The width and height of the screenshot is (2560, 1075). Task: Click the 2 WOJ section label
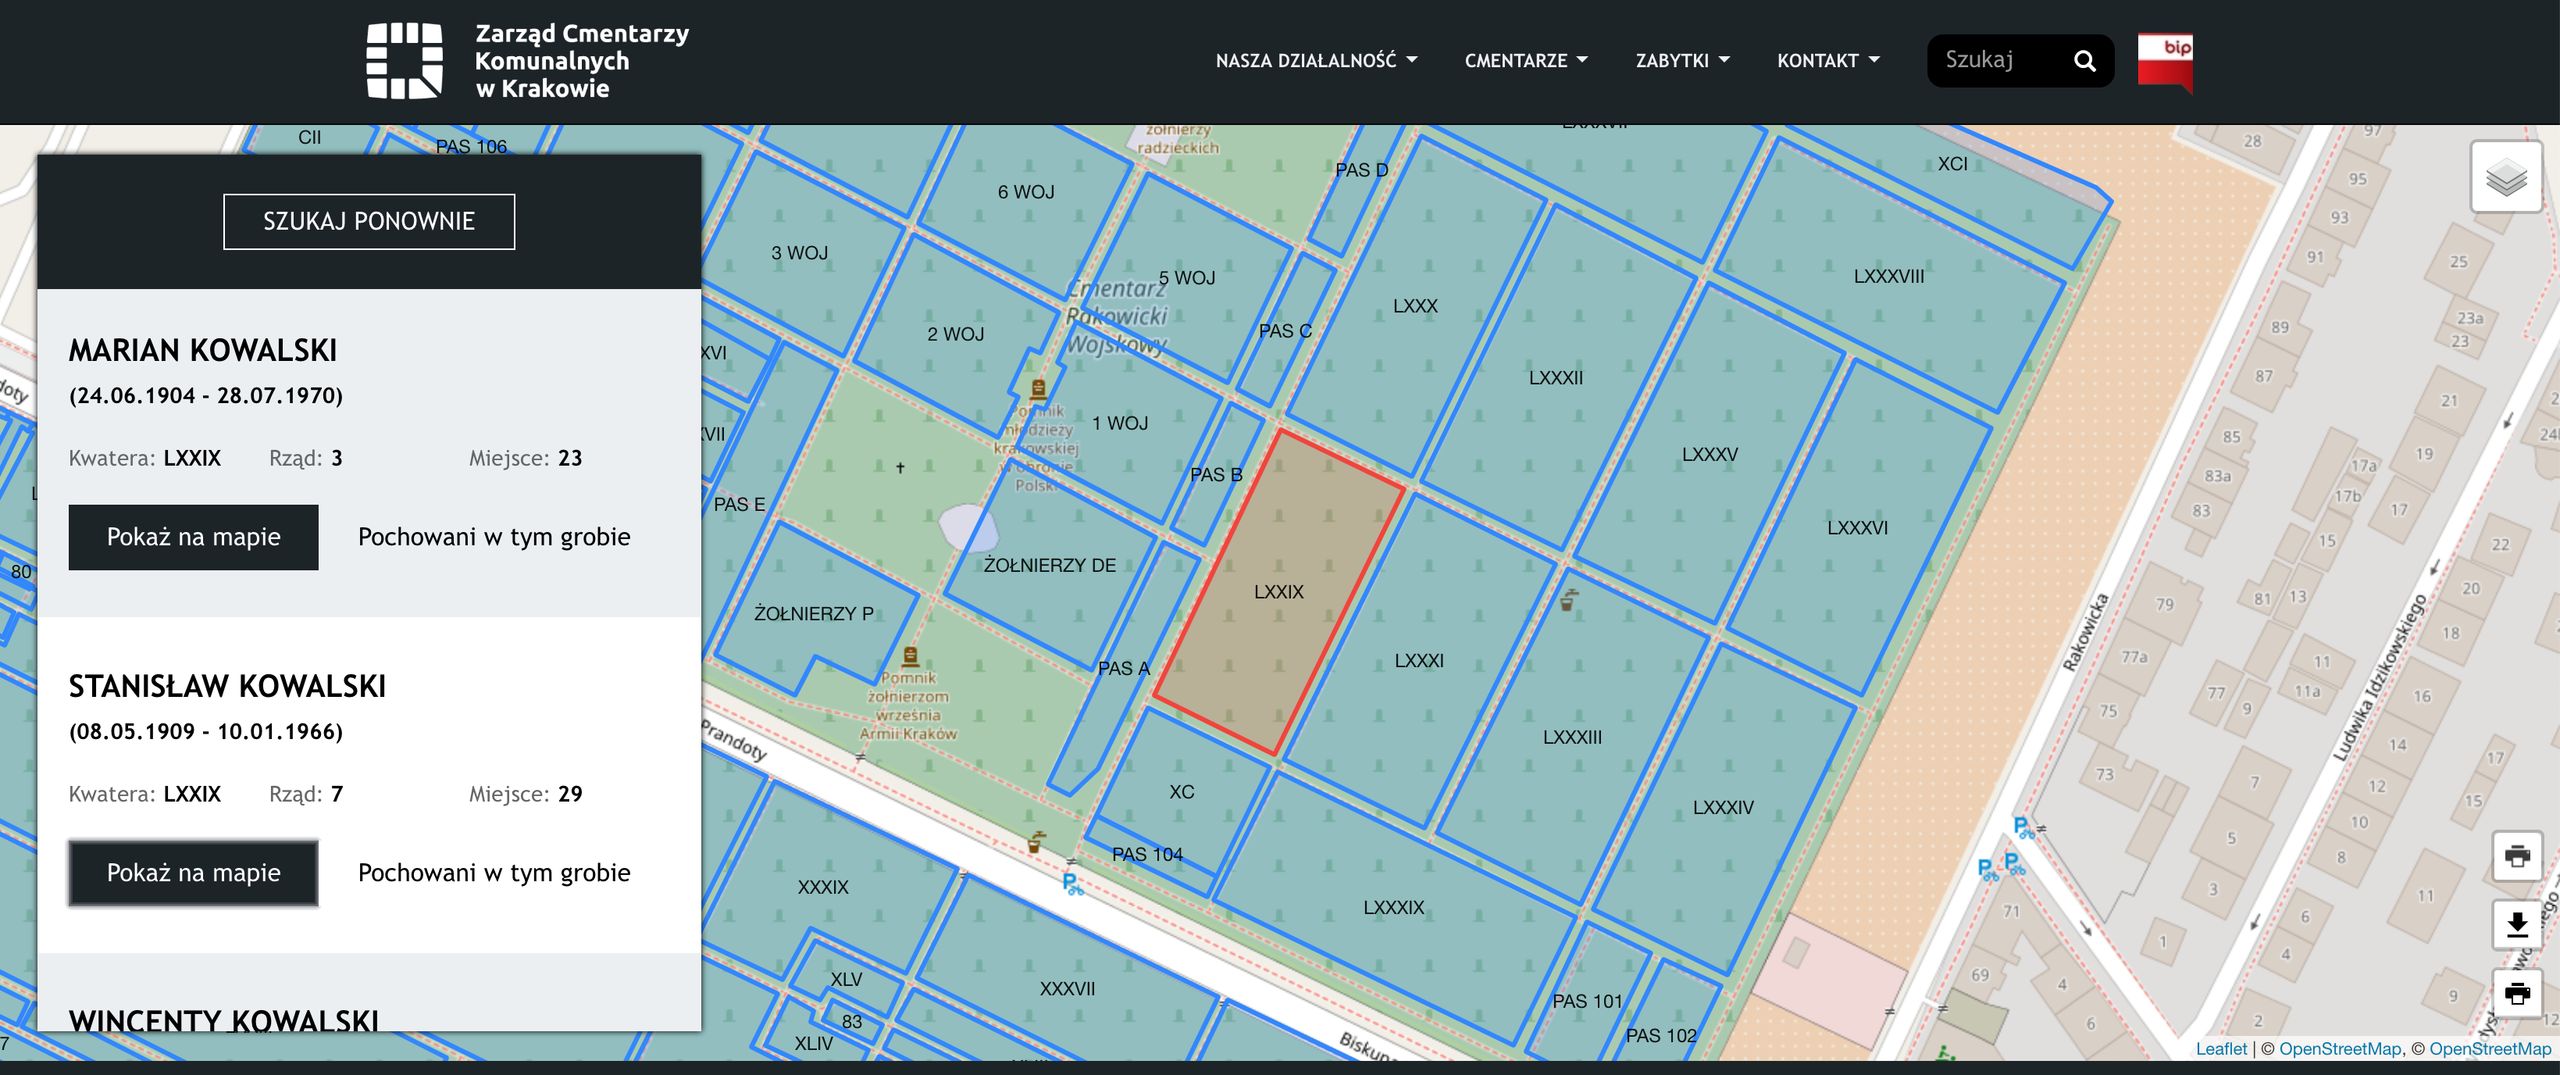point(955,334)
